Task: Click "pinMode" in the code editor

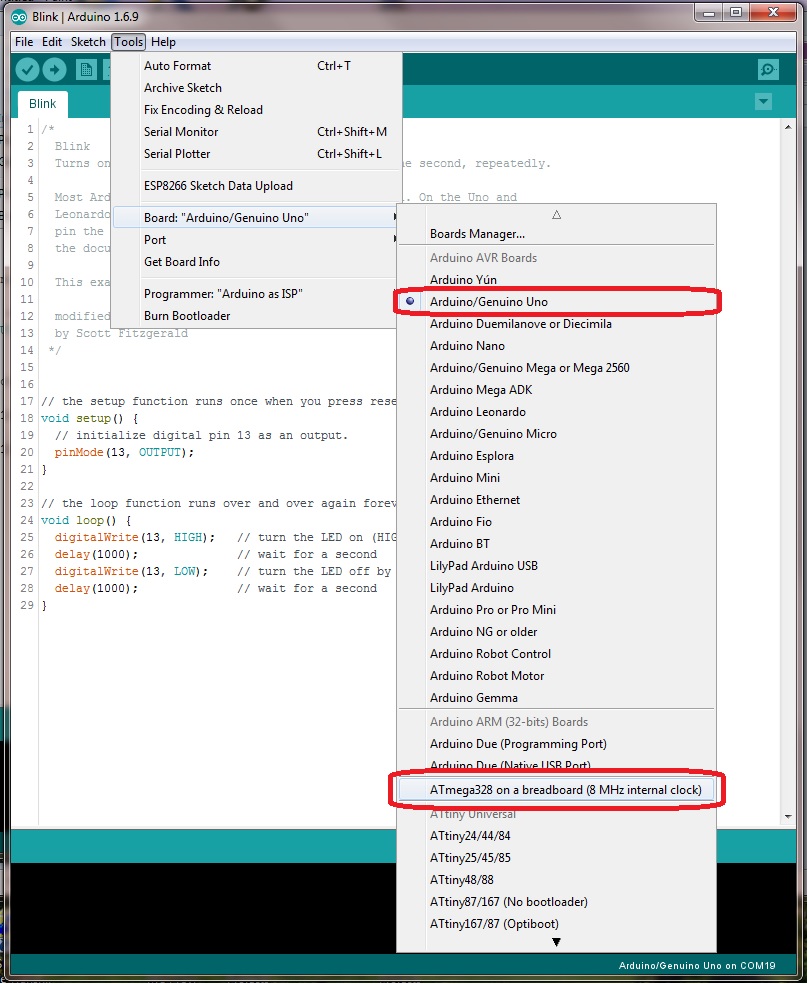Action: pos(79,452)
